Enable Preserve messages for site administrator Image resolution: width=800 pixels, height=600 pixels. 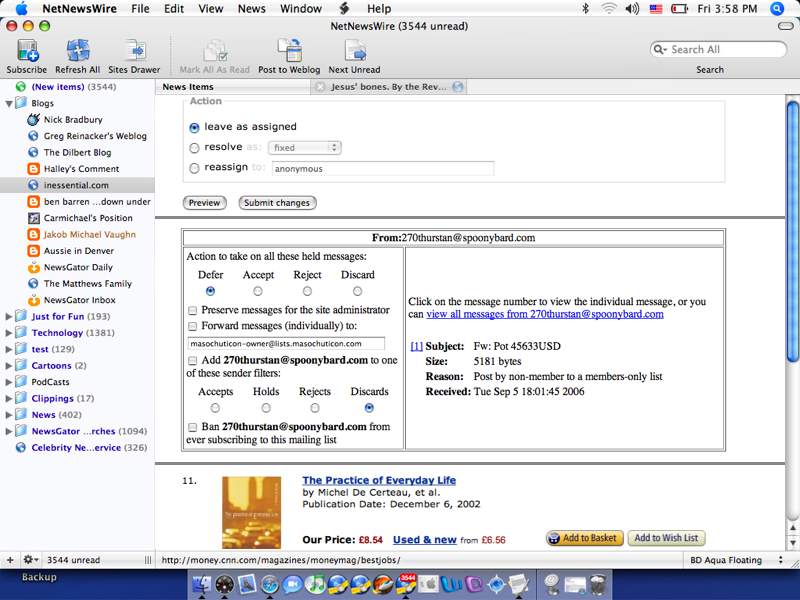coord(193,310)
